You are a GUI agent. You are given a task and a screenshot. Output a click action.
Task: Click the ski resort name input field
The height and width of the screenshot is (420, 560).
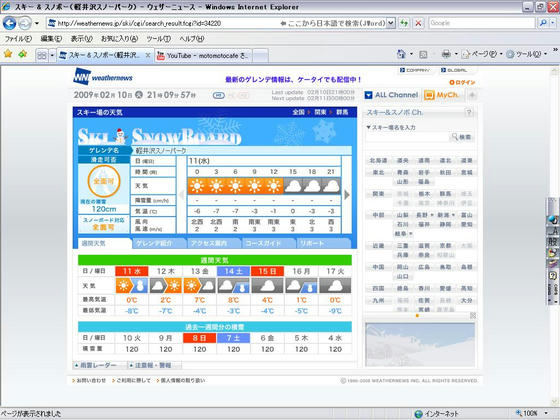[407, 137]
